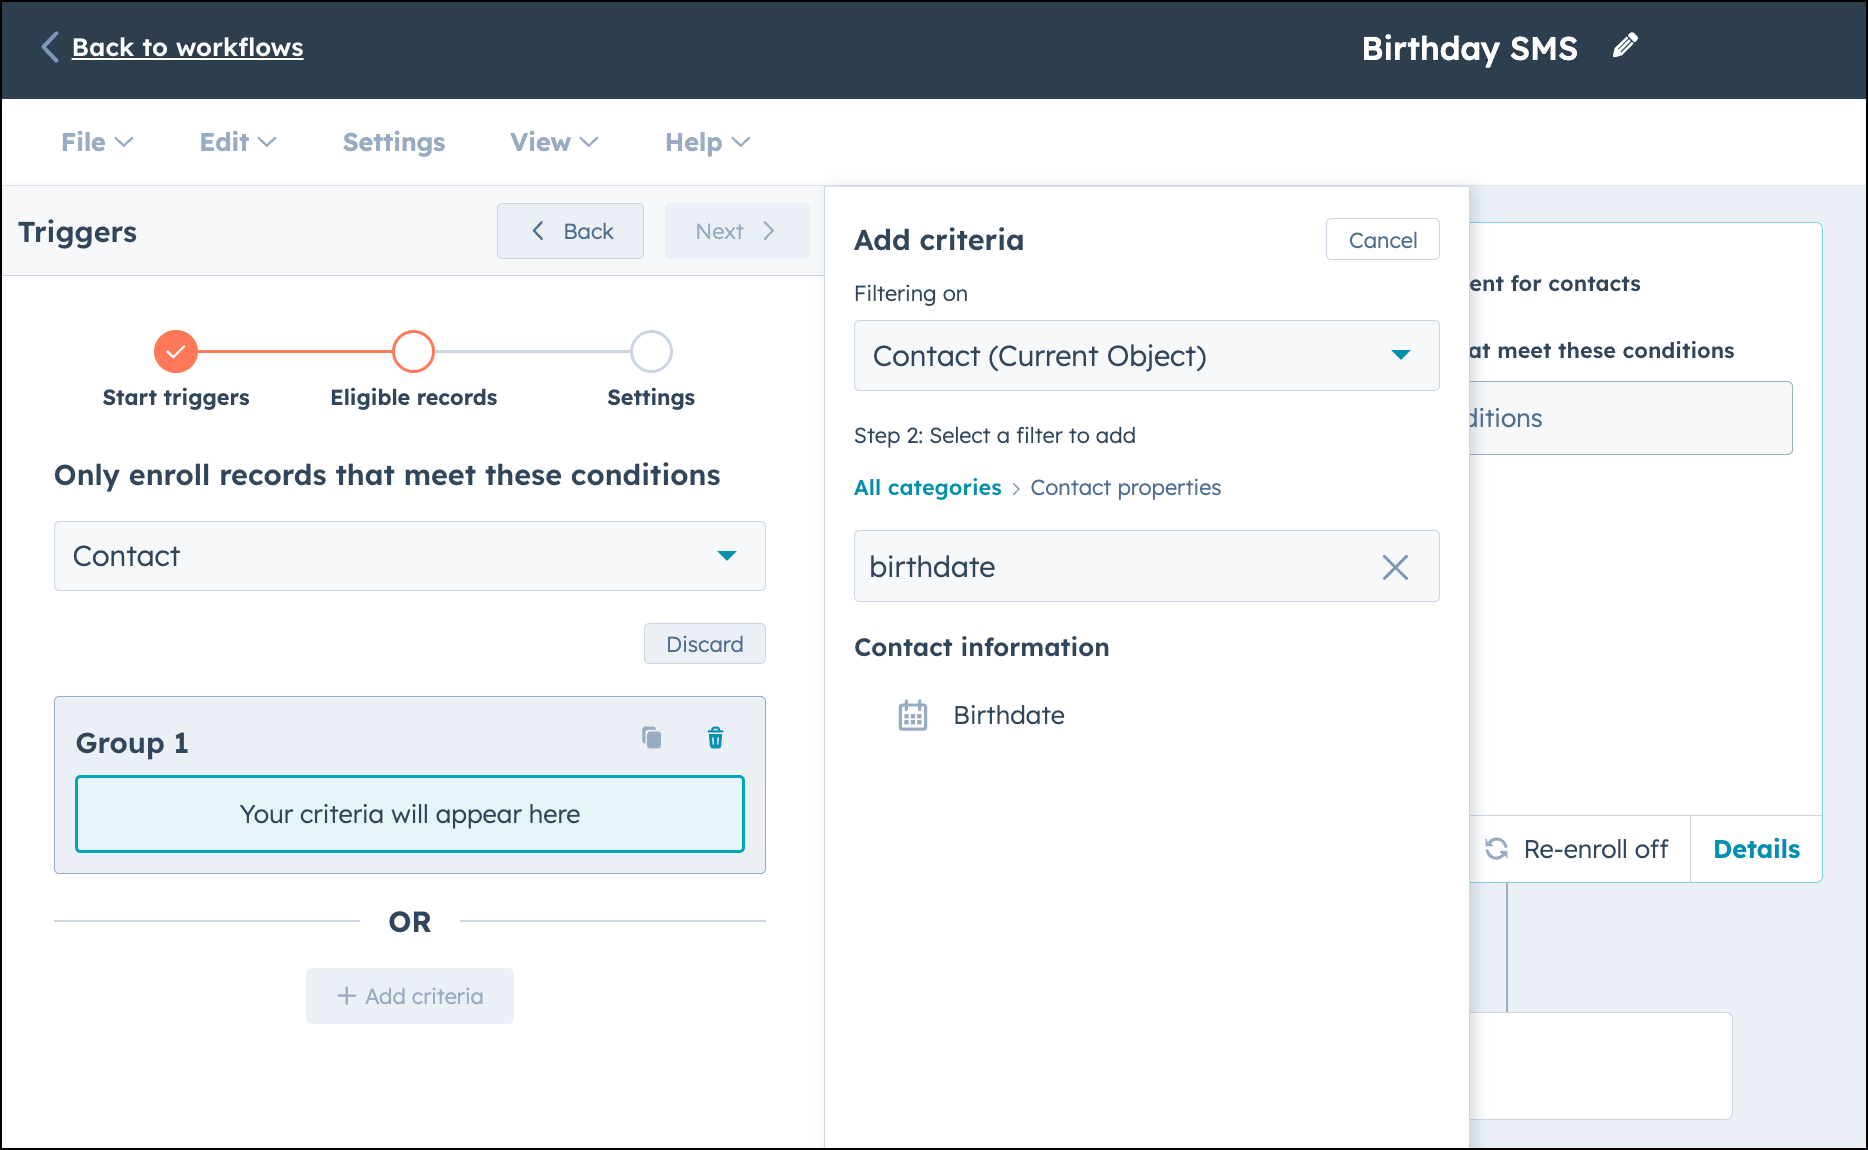Click the birthdate search input field
Image resolution: width=1868 pixels, height=1150 pixels.
click(1147, 566)
